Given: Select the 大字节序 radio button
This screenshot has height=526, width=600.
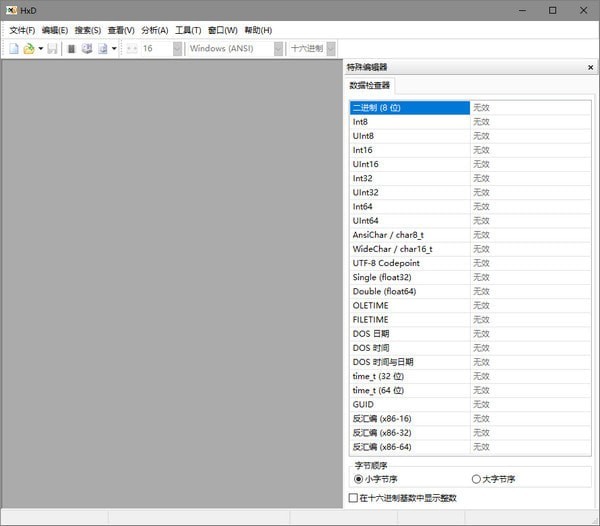Looking at the screenshot, I should coord(476,479).
